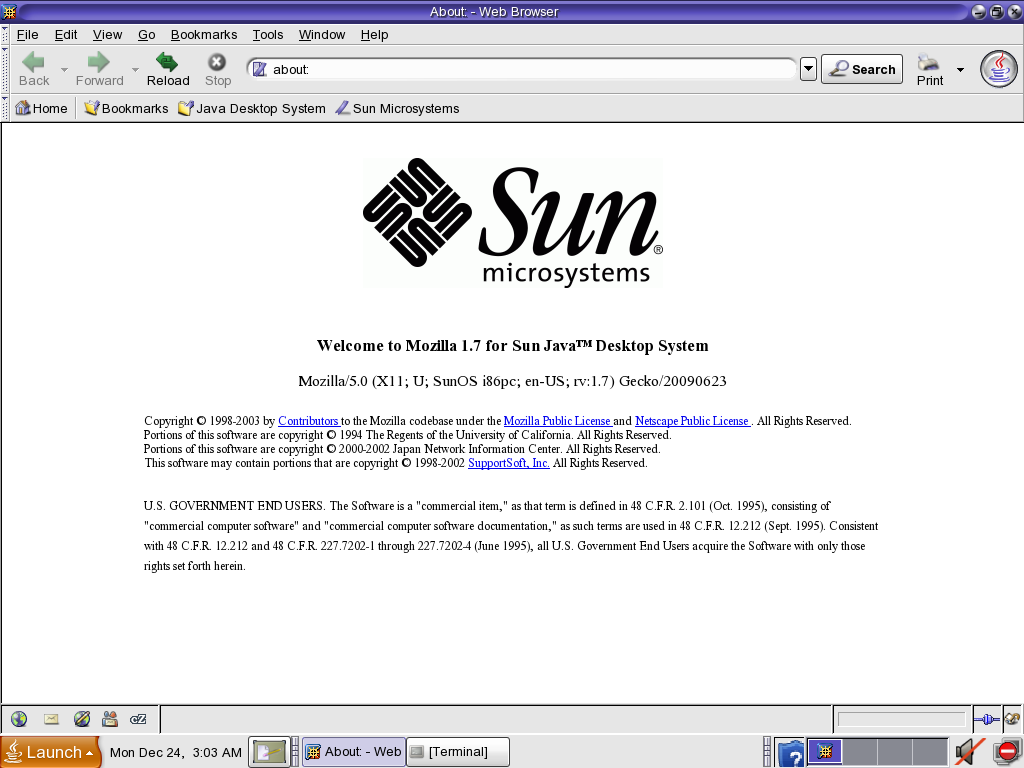Open the Edit menu
Screen dimensions: 1024x768
pyautogui.click(x=65, y=35)
